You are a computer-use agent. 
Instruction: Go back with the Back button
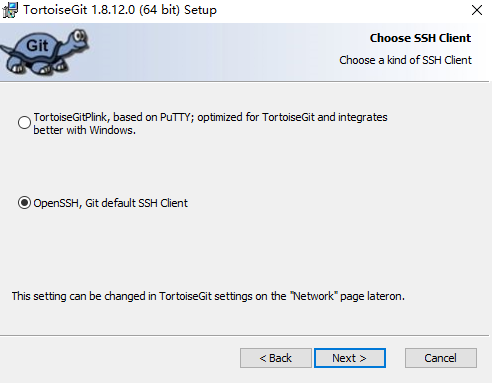276,358
